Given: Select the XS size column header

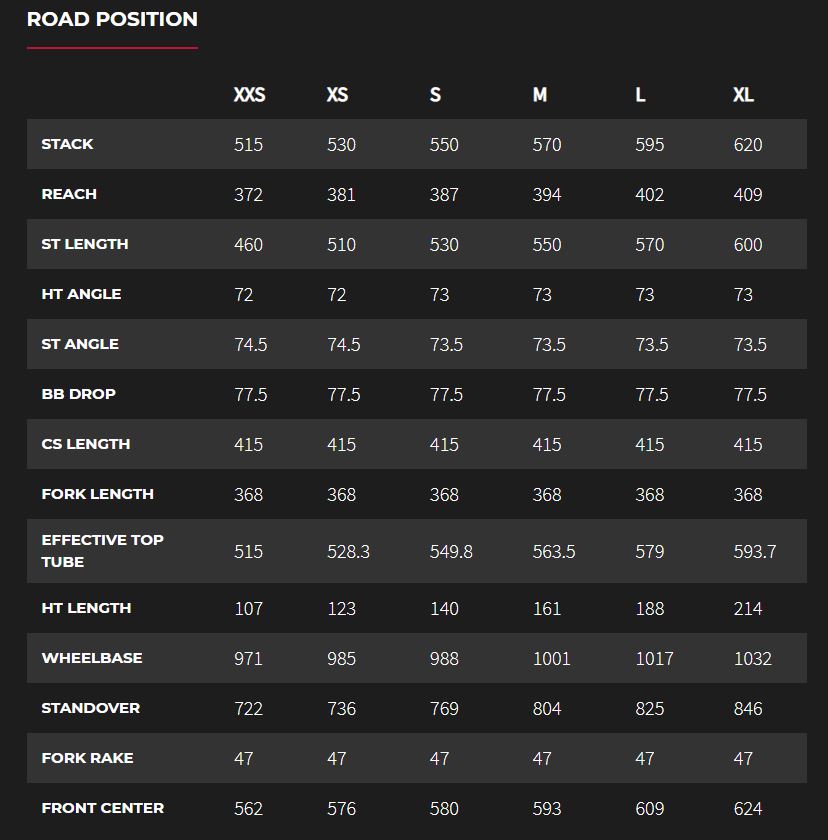Looking at the screenshot, I should pos(337,95).
